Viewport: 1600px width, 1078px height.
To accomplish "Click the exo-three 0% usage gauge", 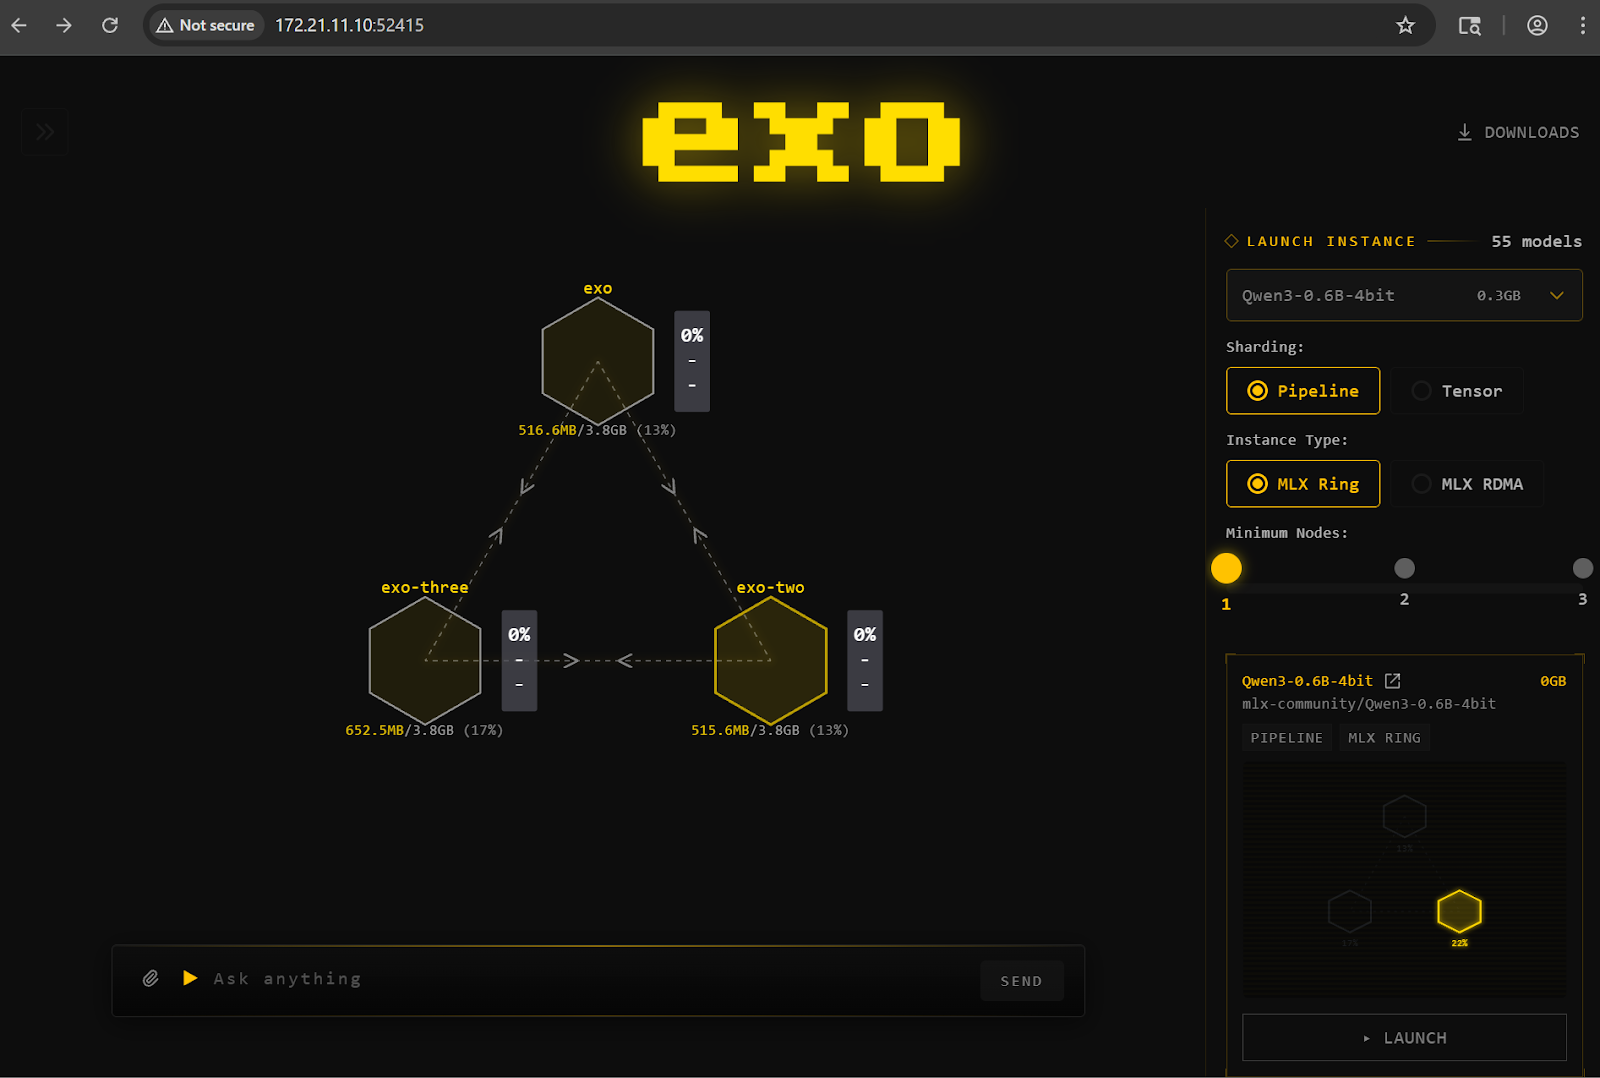I will tap(519, 660).
